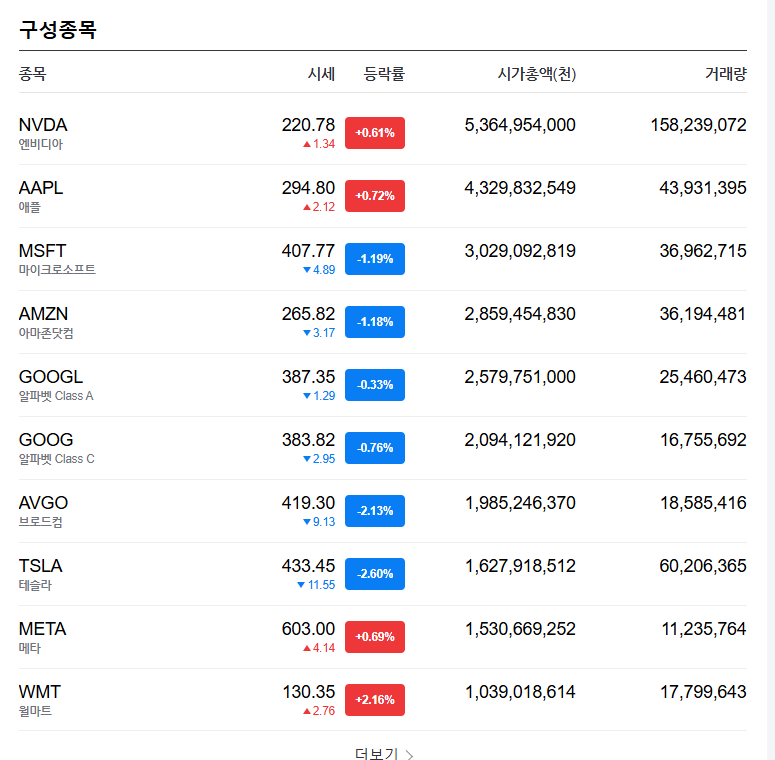Open the AVGO stock ticker

pos(43,503)
